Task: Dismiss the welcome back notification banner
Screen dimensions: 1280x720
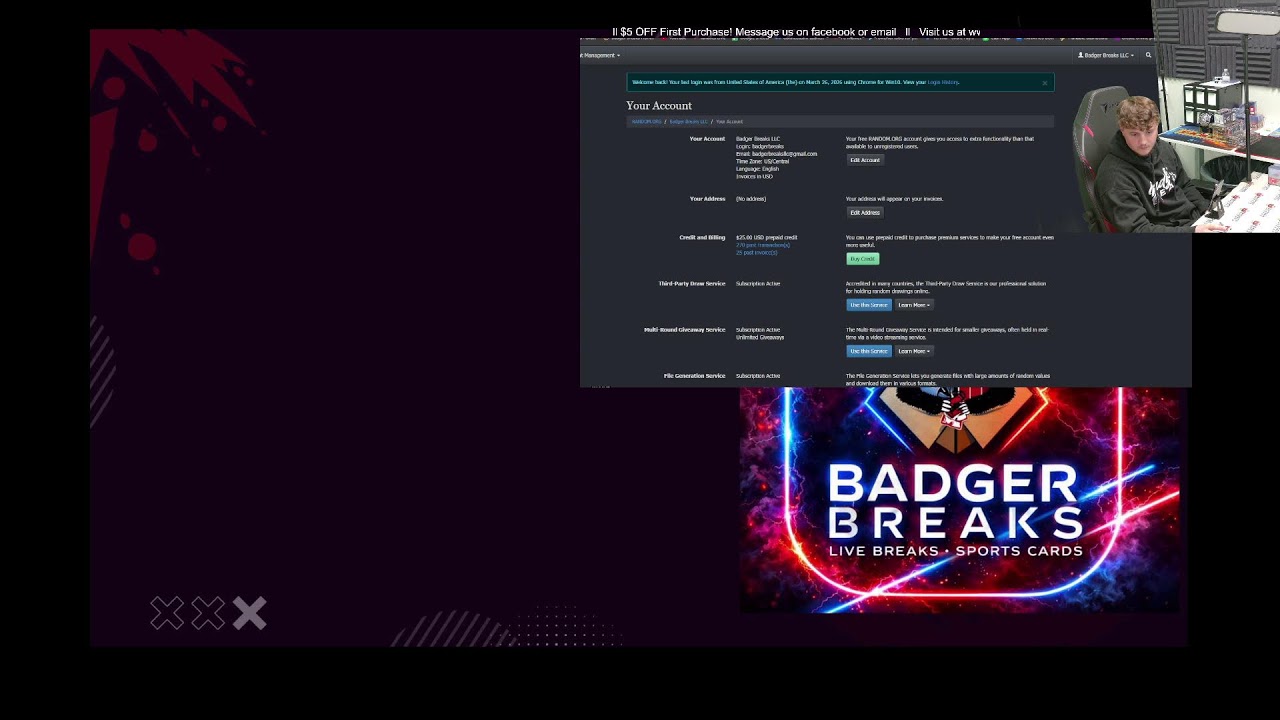Action: pyautogui.click(x=1045, y=83)
